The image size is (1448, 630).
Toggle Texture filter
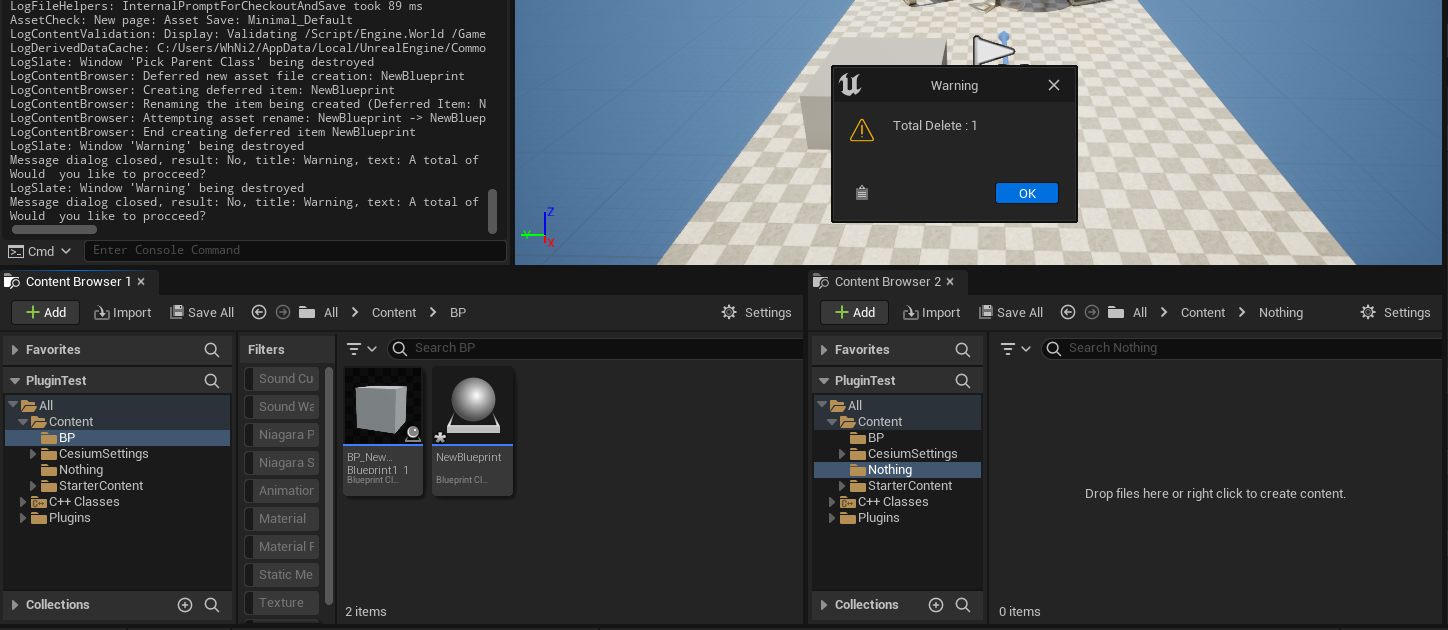[281, 603]
